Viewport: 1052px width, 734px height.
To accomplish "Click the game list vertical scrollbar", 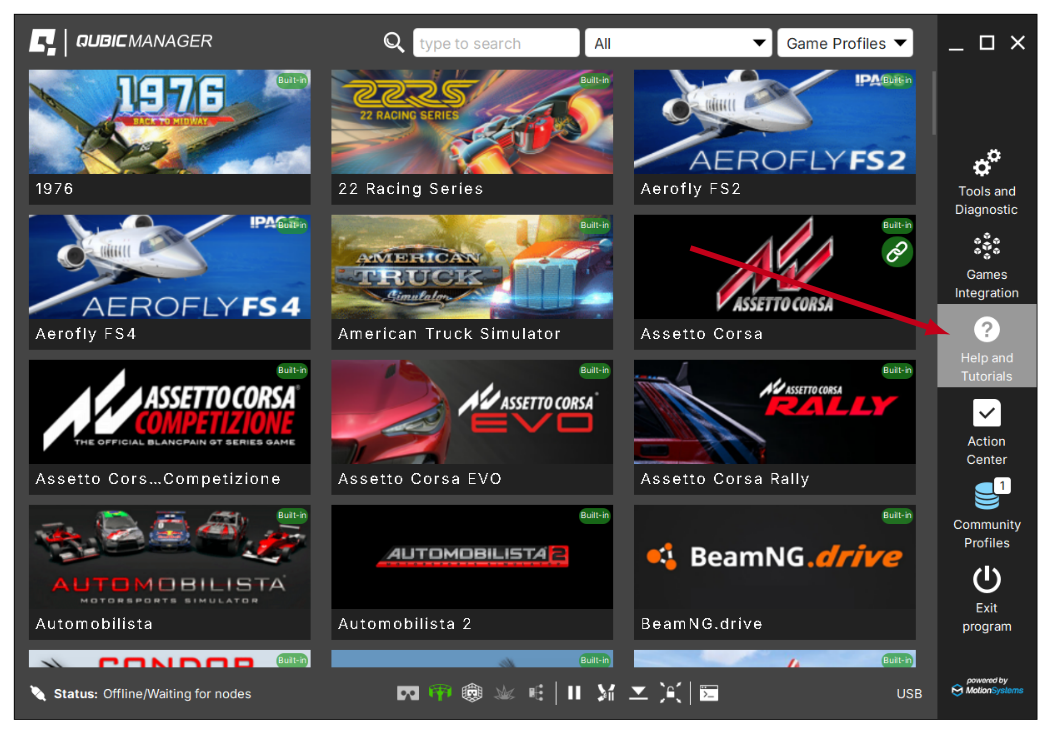I will [934, 100].
